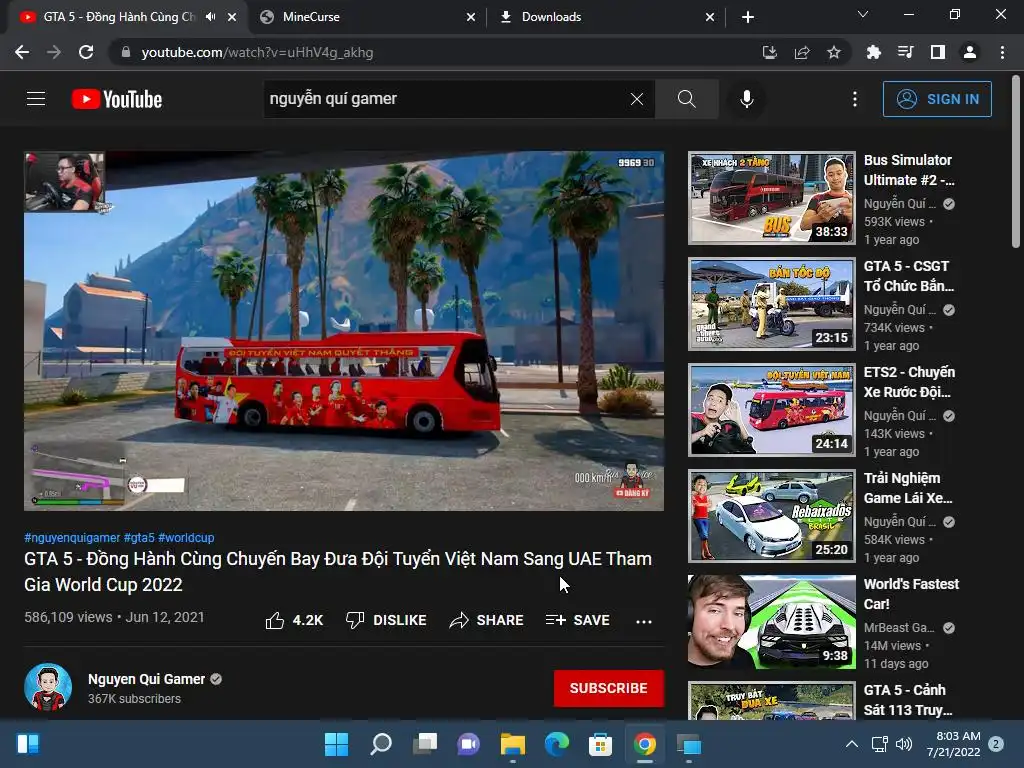Open the #nguyenquigamer hashtag
The height and width of the screenshot is (768, 1024).
click(72, 537)
